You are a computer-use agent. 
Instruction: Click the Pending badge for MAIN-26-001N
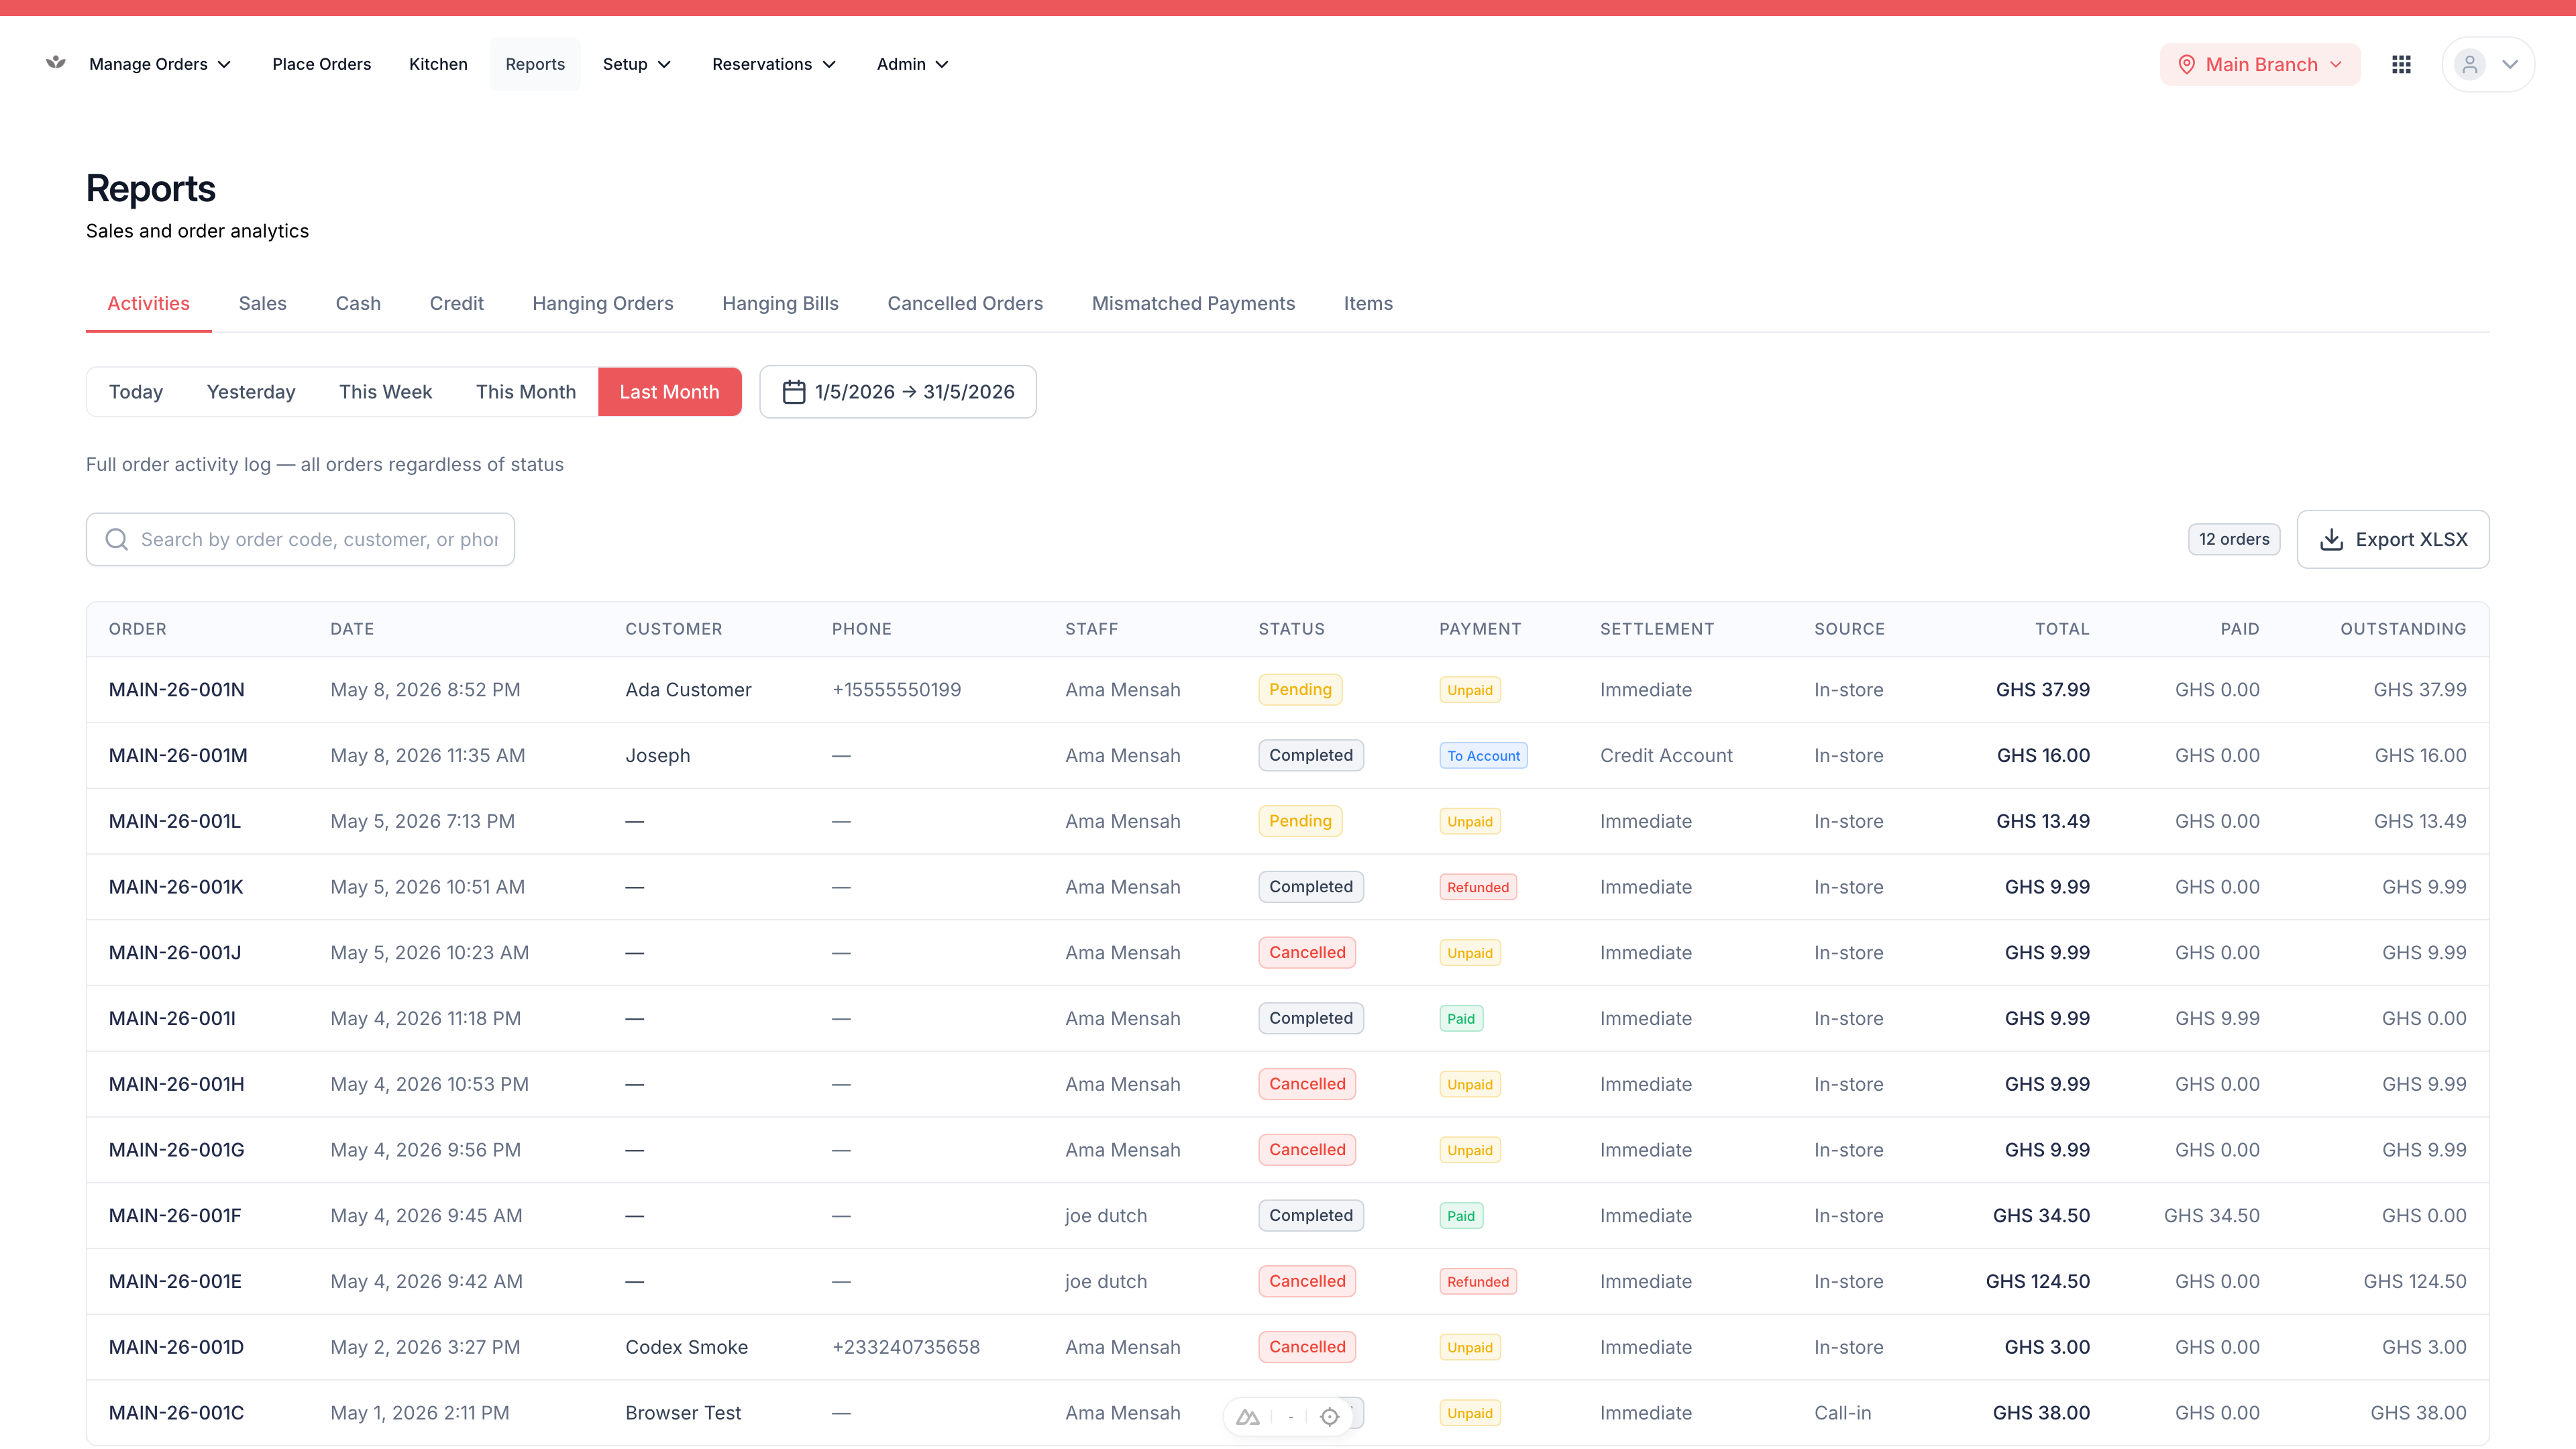tap(1300, 690)
